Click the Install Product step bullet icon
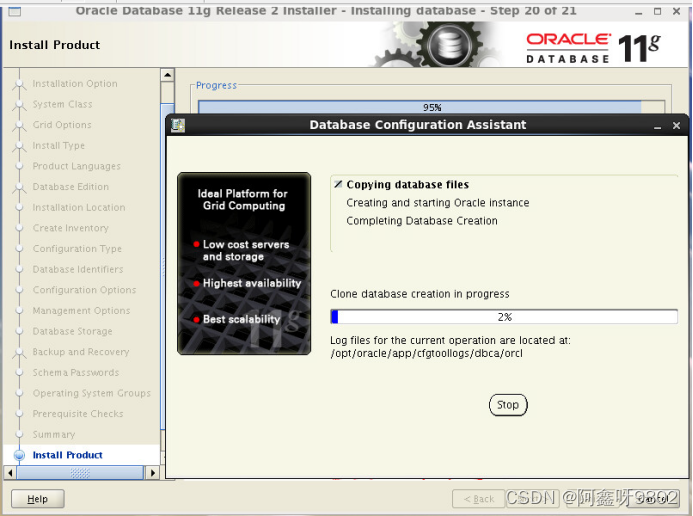The image size is (693, 516). 19,455
